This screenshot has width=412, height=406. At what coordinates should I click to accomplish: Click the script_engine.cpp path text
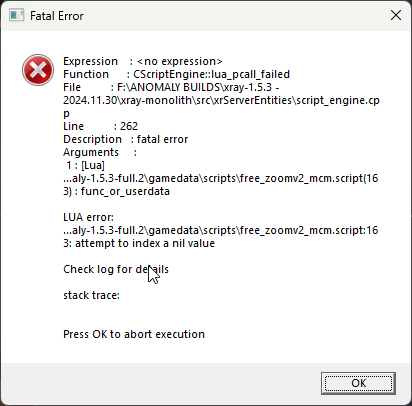(x=221, y=100)
